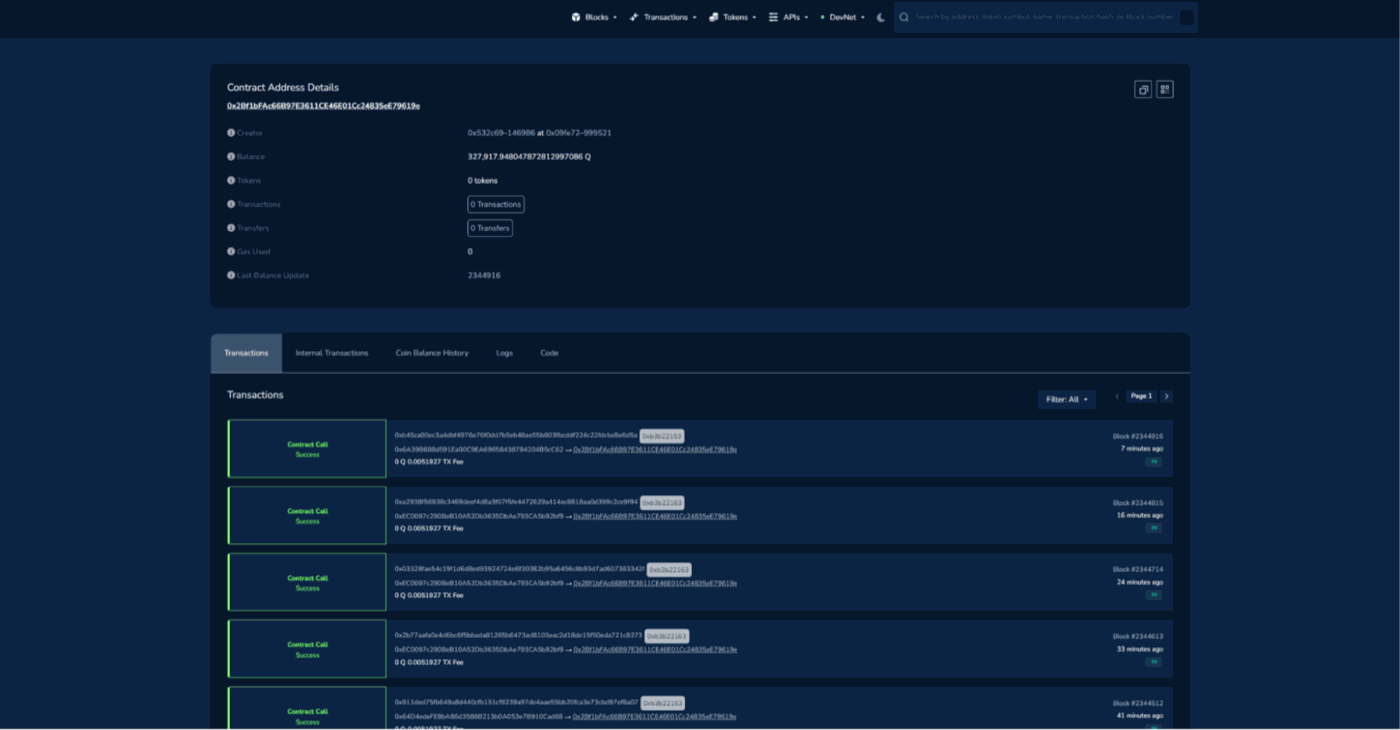Open the APIs dropdown menu

click(789, 17)
